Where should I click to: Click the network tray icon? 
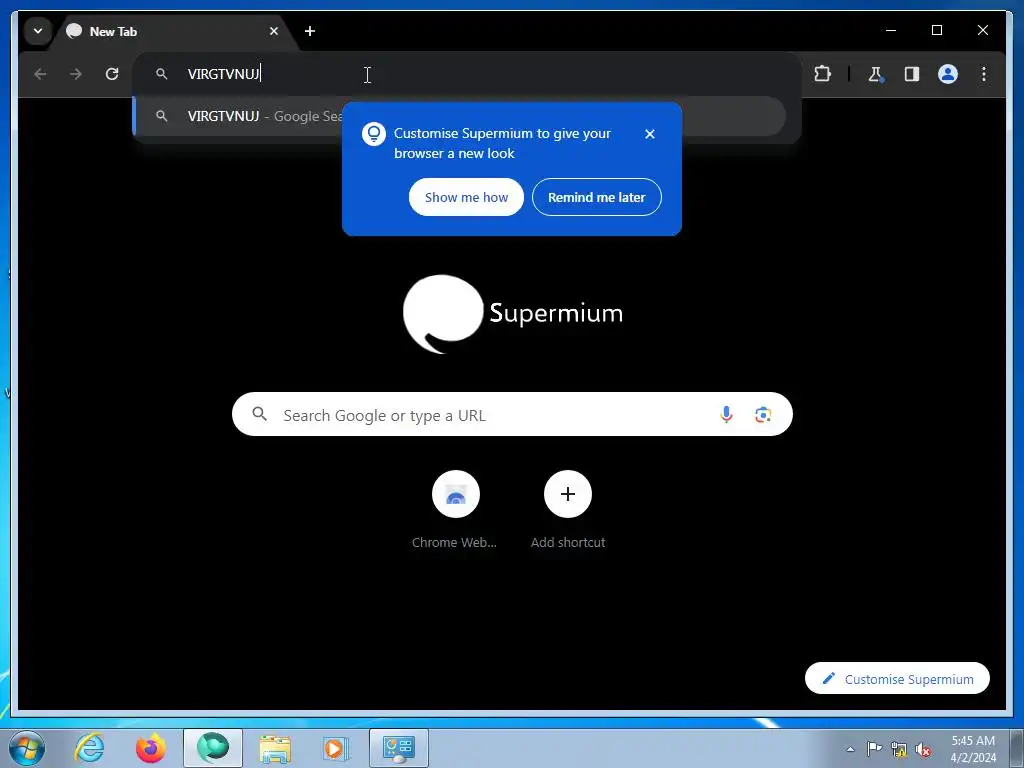pos(899,749)
